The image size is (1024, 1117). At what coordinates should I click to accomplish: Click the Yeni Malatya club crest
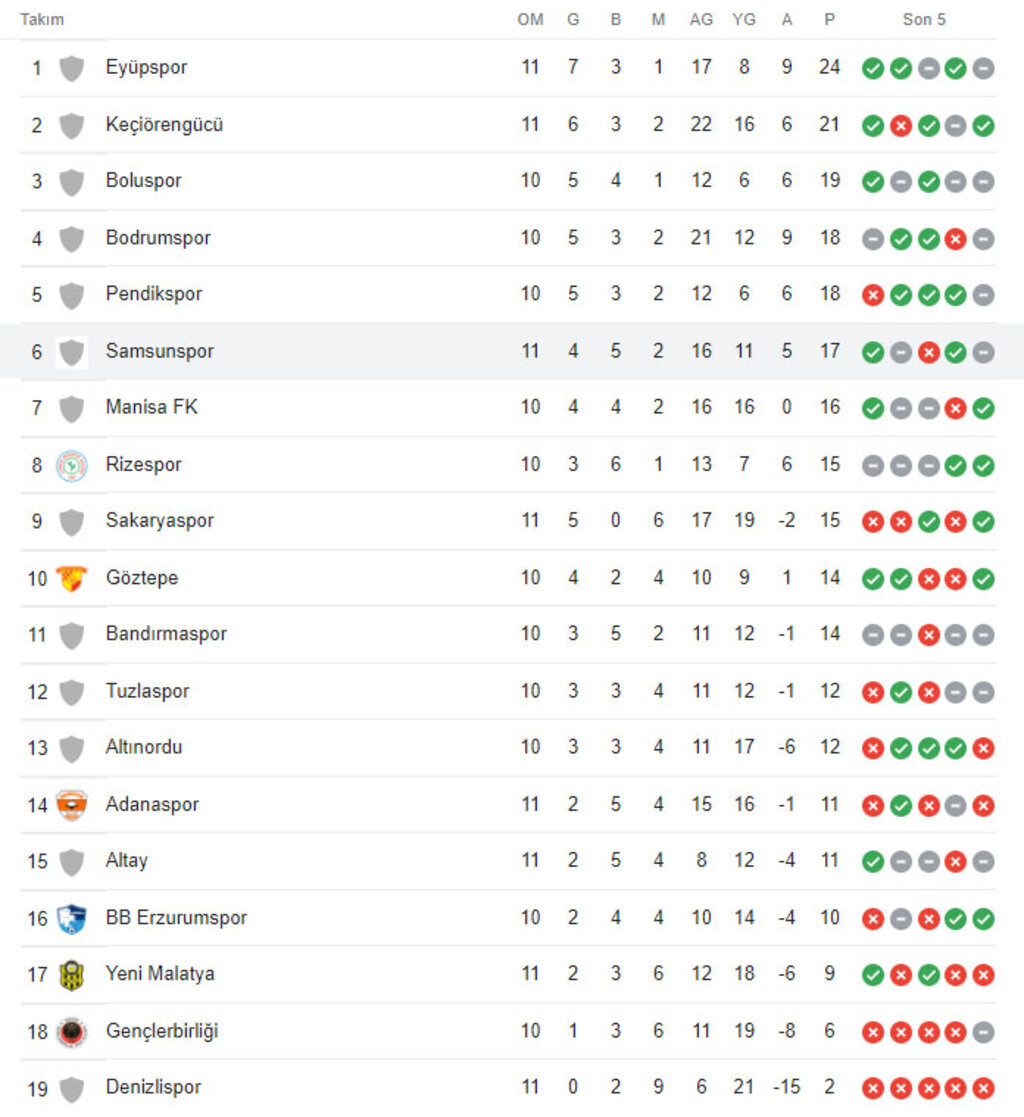71,974
